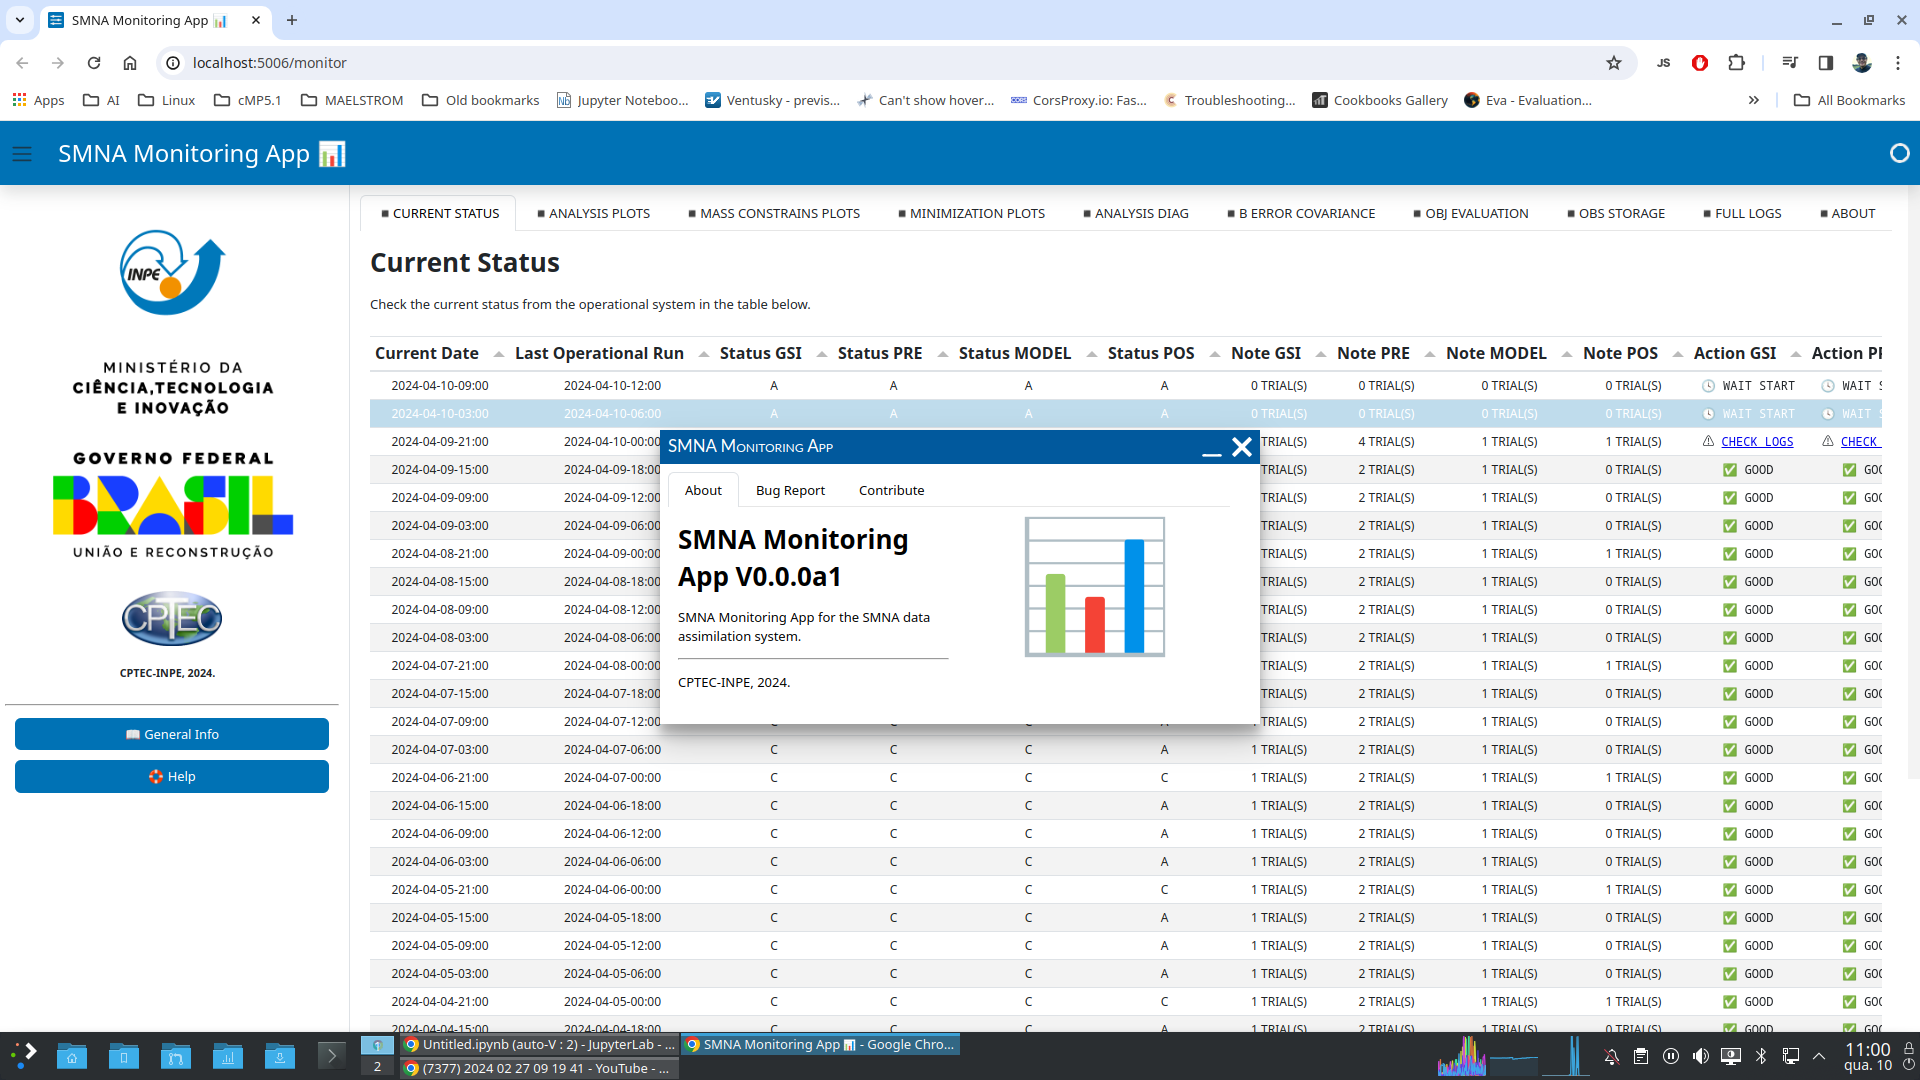
Task: Open the CHECK LOGS link for GSI
Action: (x=1757, y=442)
